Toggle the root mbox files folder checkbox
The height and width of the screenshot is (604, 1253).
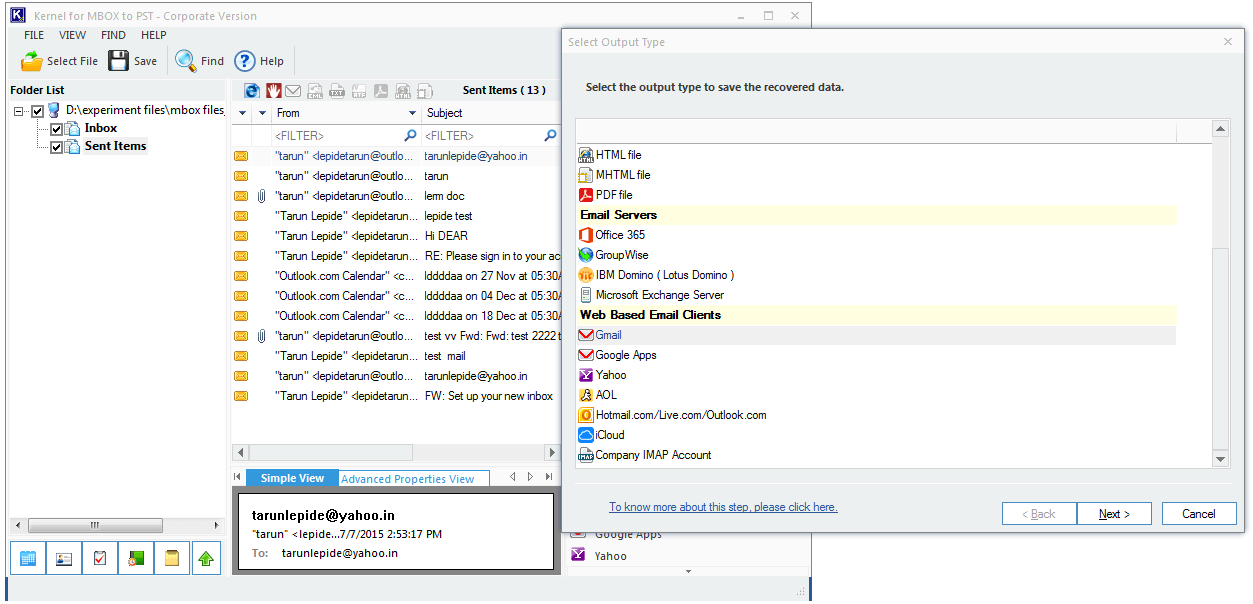tap(38, 111)
